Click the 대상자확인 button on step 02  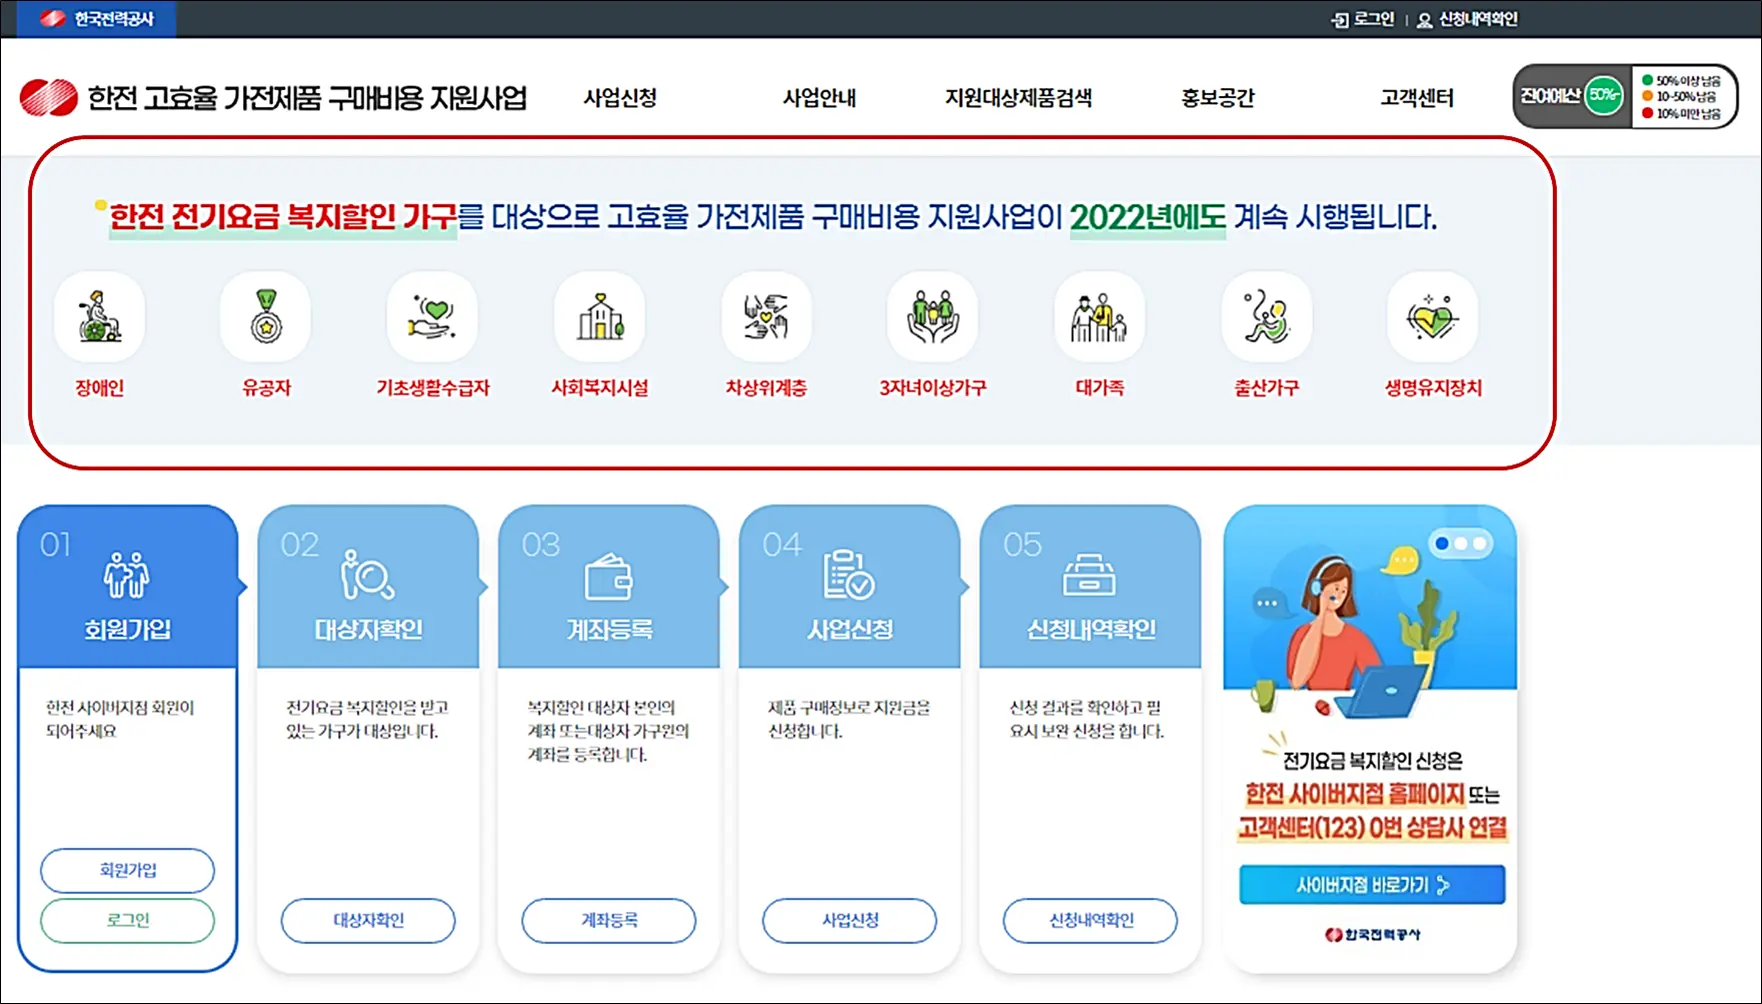coord(367,921)
